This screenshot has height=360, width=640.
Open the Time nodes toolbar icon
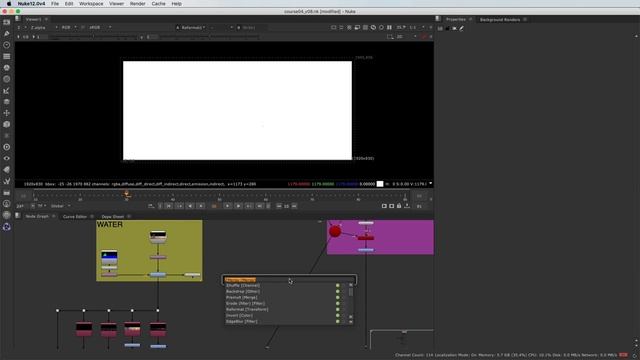[x=7, y=45]
